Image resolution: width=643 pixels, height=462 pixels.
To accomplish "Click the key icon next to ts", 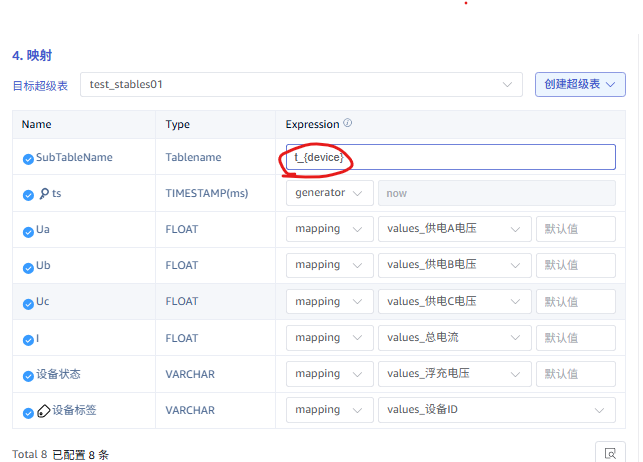I will coord(43,193).
